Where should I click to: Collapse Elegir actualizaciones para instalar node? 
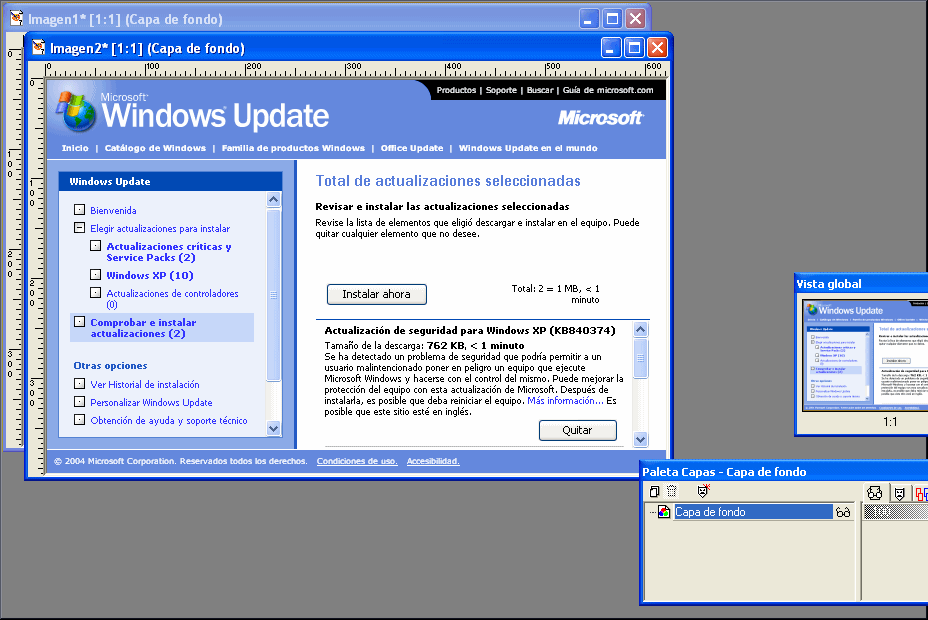(x=79, y=228)
